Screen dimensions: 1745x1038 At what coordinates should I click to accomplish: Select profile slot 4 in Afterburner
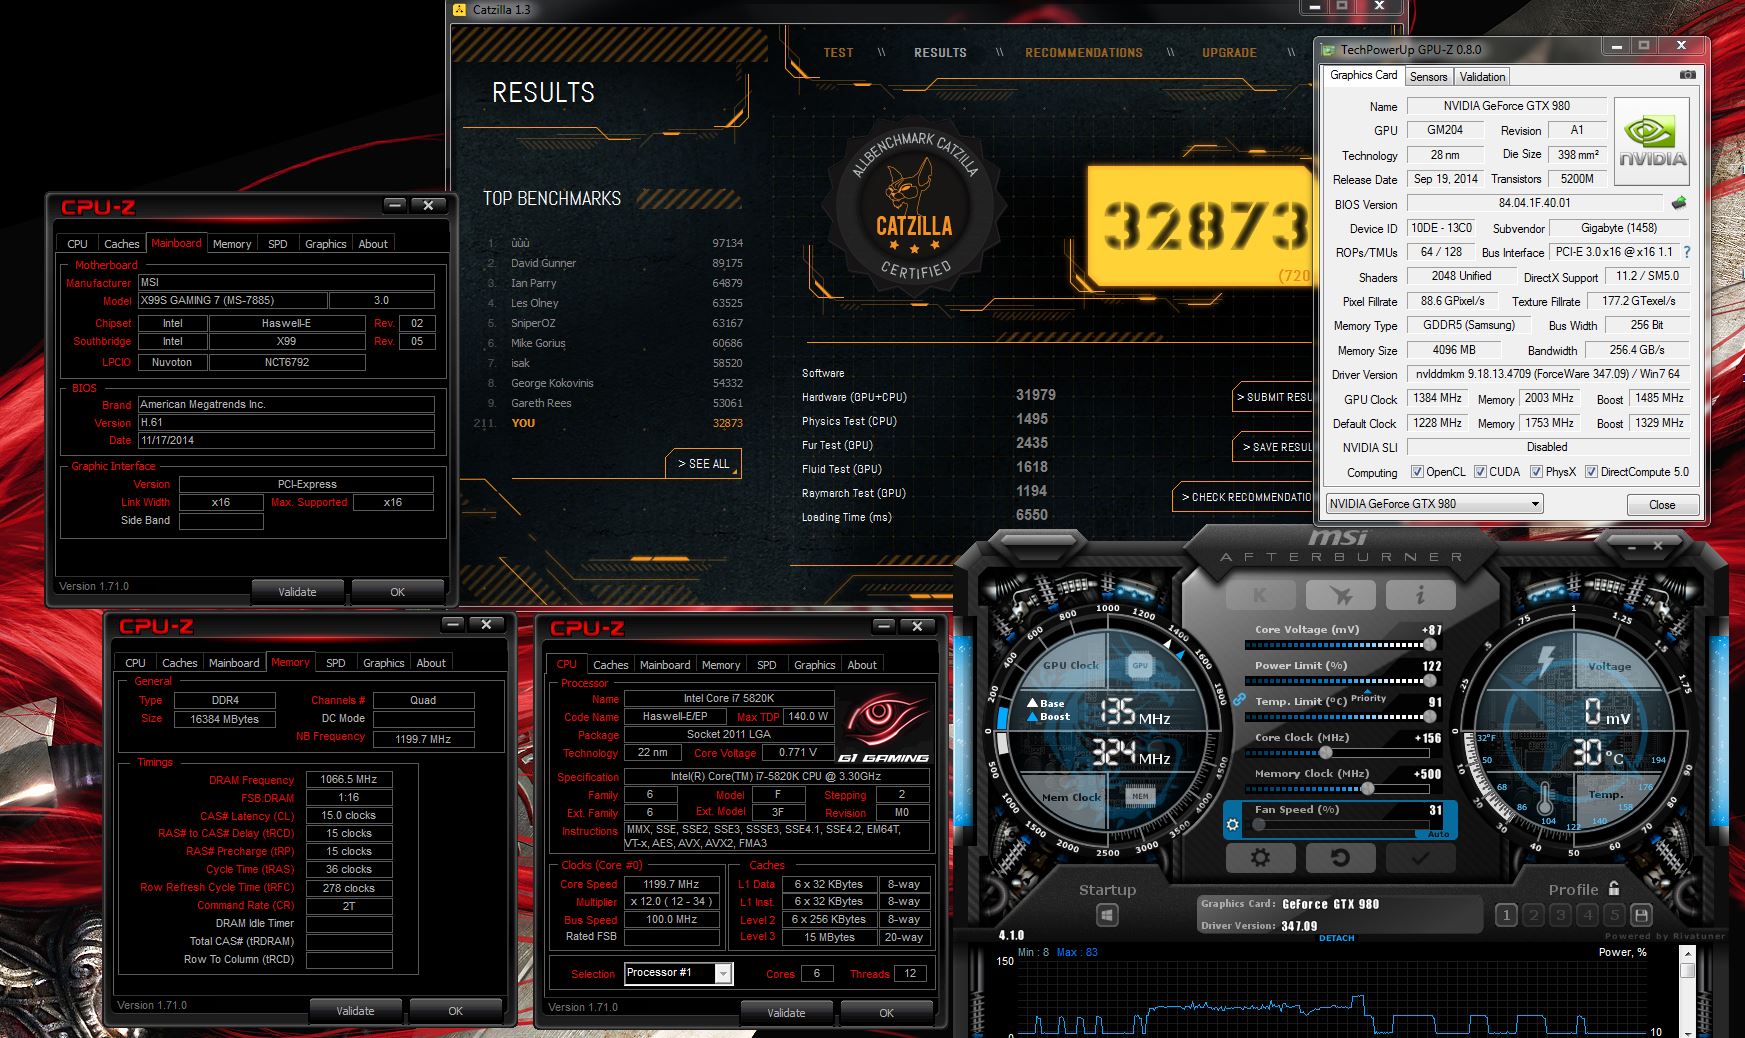coord(1587,915)
